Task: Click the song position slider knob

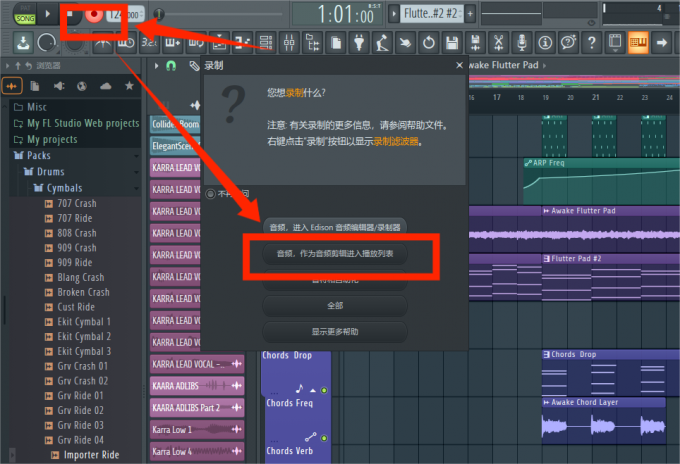Action: point(159,14)
